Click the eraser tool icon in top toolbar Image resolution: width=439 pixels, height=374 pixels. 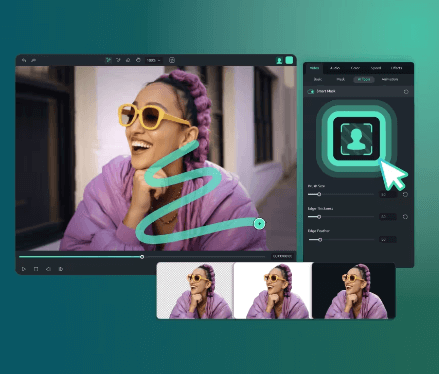pyautogui.click(x=128, y=60)
